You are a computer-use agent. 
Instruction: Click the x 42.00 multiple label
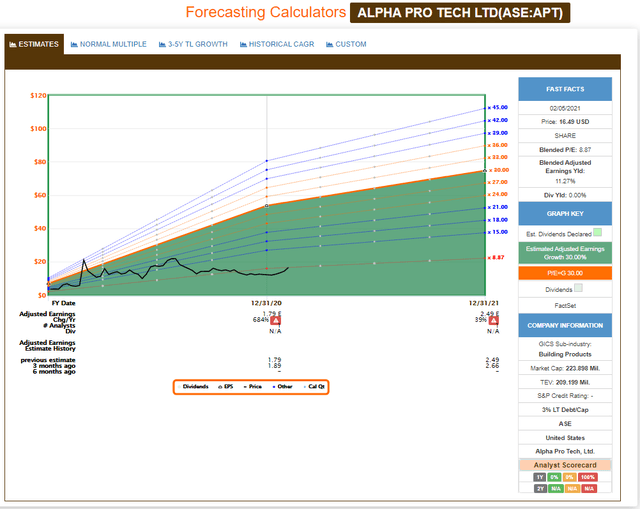tap(498, 120)
